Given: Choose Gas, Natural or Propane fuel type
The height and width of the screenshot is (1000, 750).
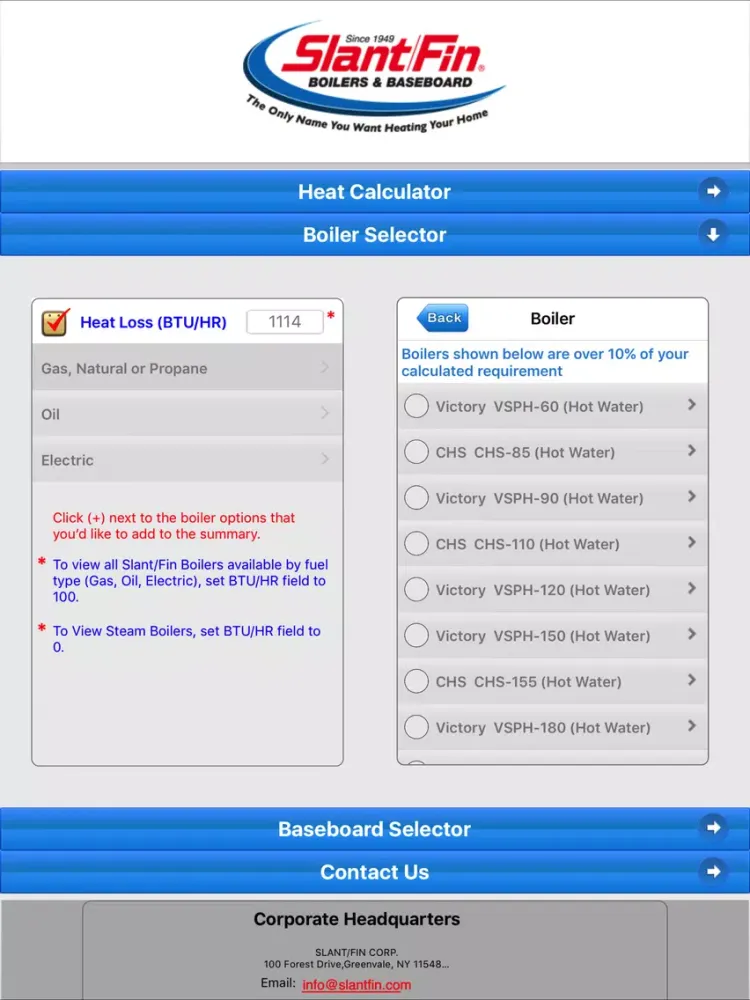Looking at the screenshot, I should 187,368.
